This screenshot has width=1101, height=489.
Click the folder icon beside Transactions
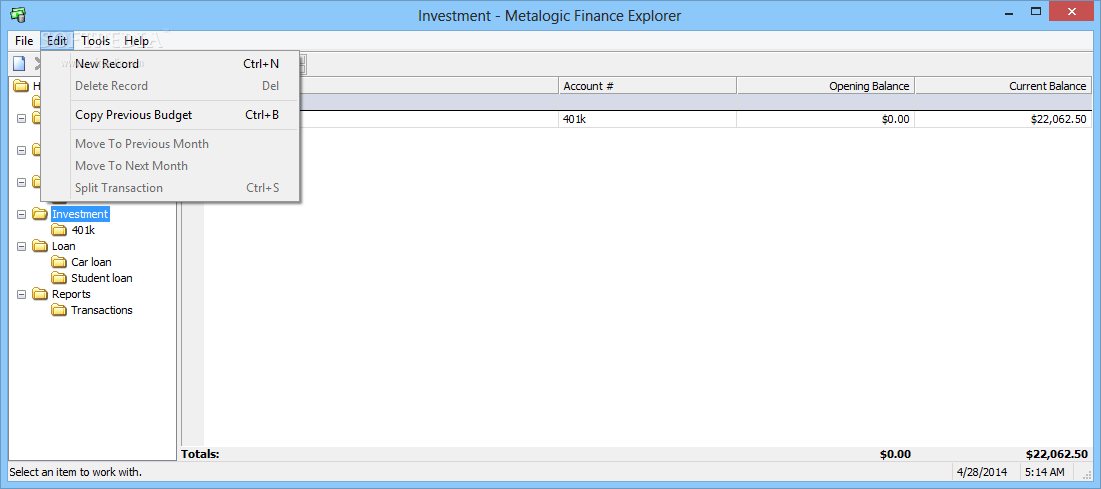click(59, 310)
